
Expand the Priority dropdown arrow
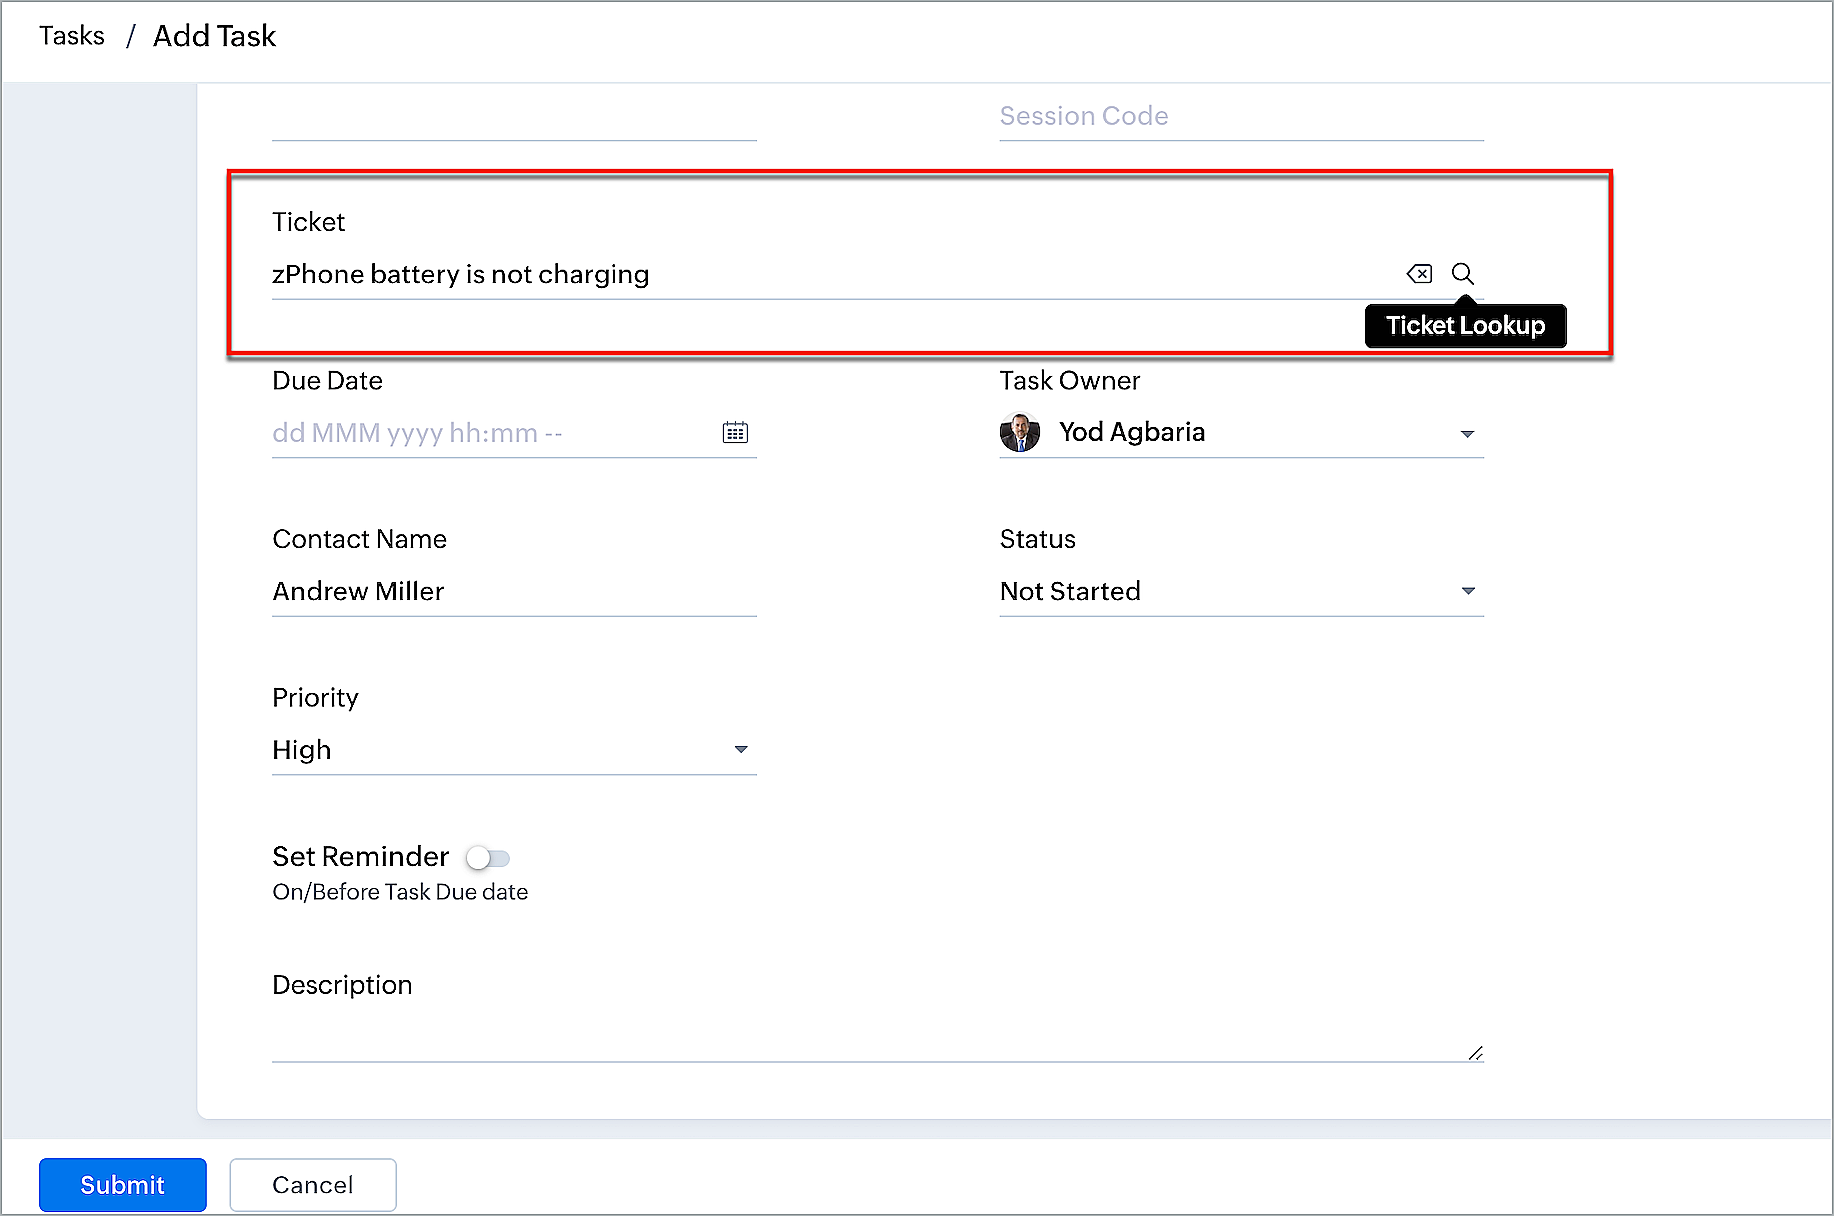[x=741, y=750]
